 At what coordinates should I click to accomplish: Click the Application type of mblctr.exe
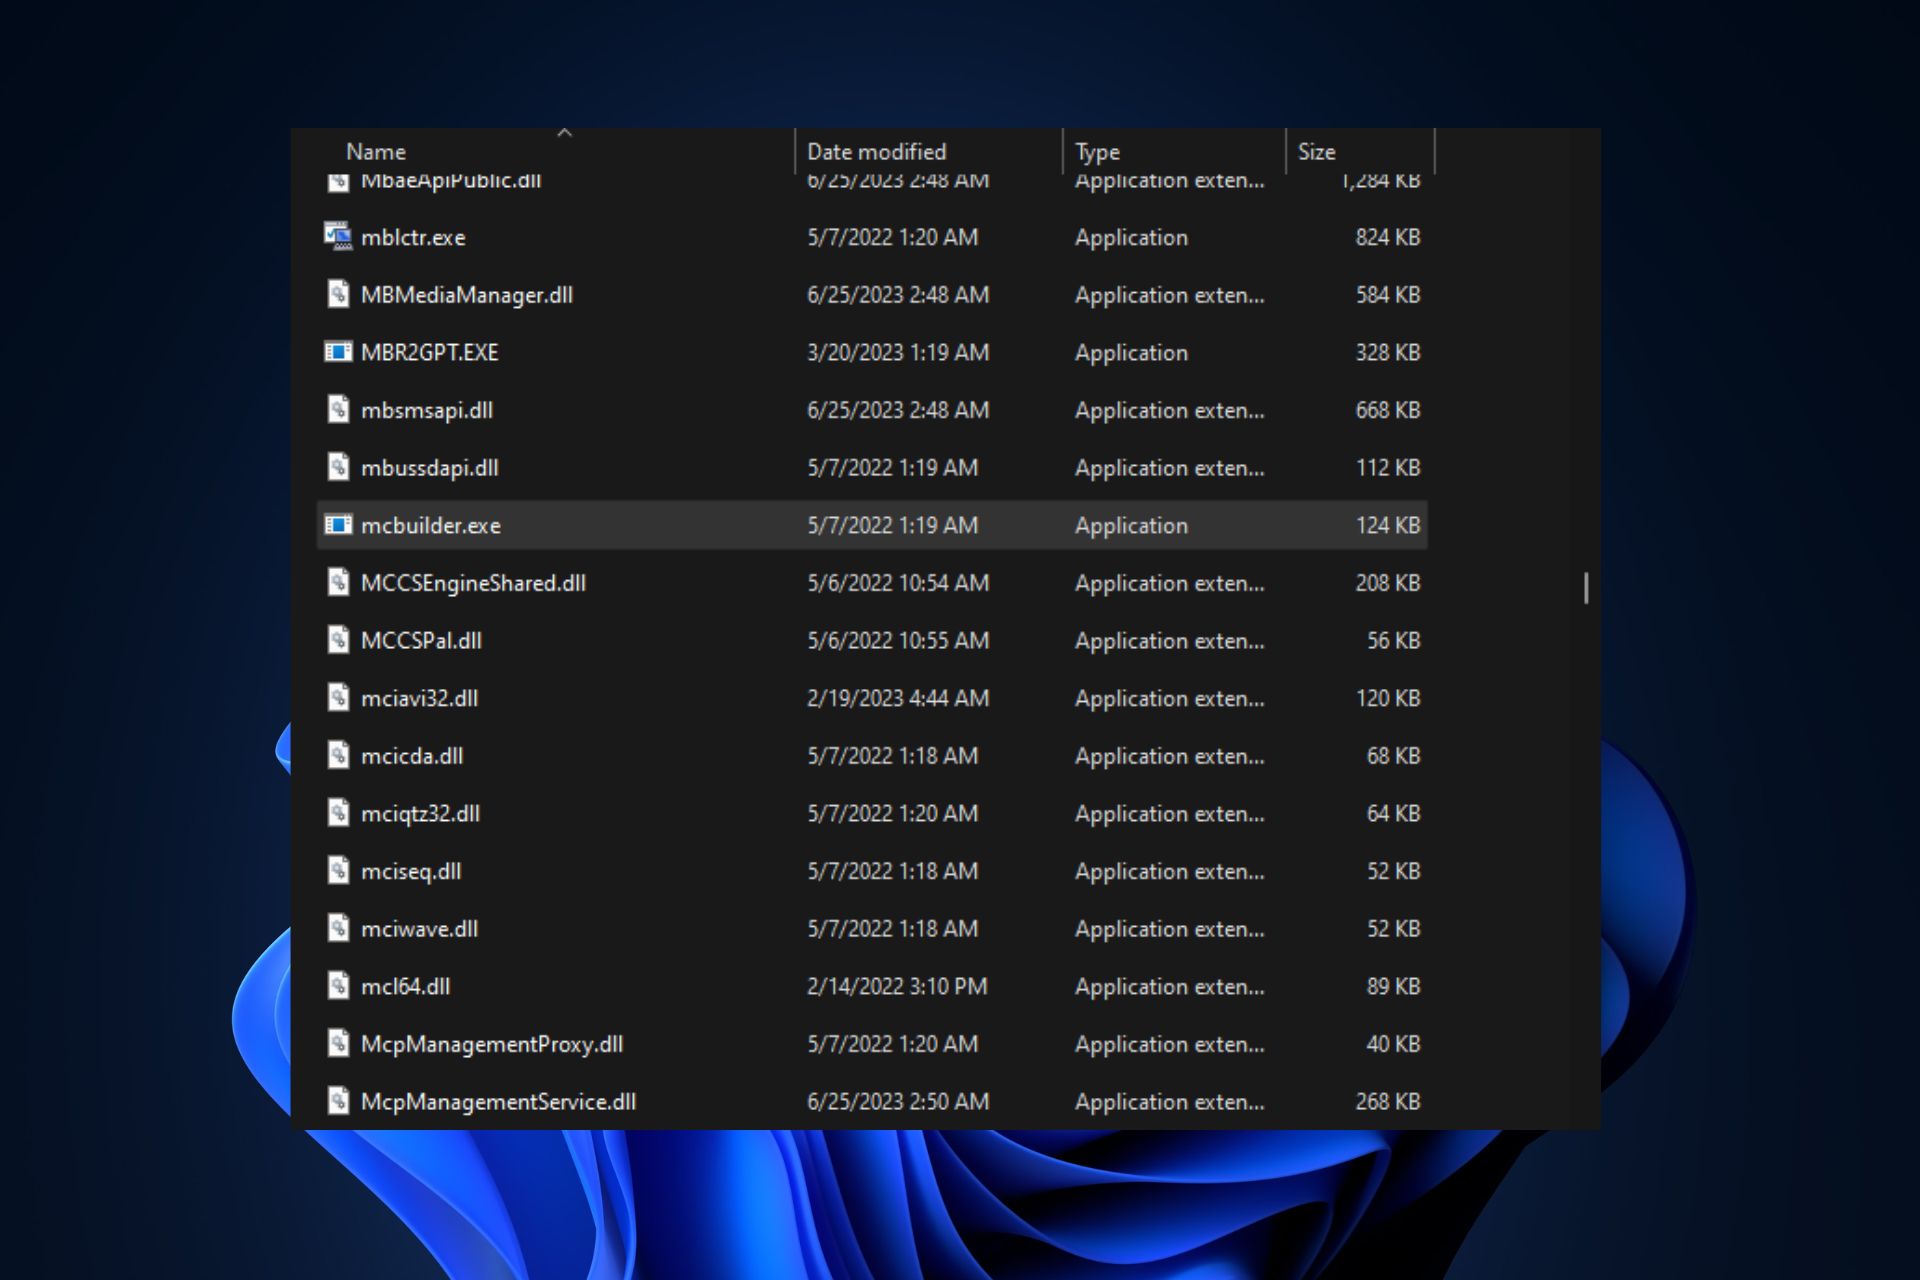(x=1131, y=238)
